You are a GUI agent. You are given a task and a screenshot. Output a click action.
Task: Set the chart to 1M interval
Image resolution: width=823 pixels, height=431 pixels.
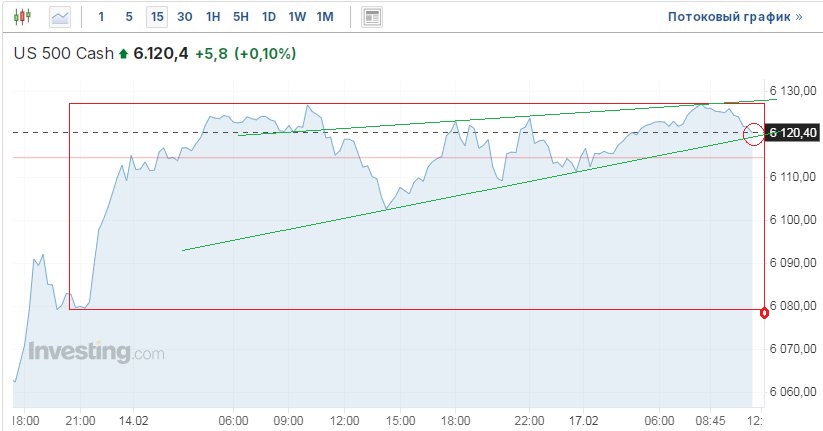click(x=325, y=17)
